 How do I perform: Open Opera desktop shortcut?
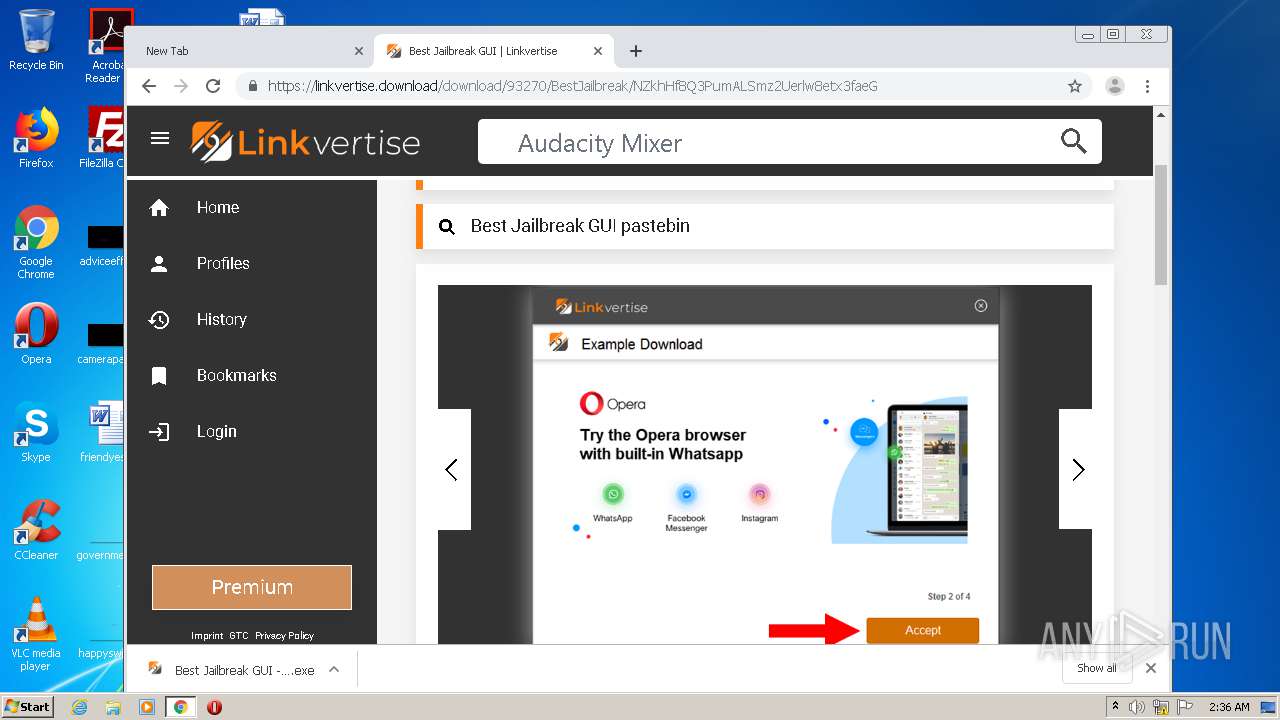[x=36, y=334]
